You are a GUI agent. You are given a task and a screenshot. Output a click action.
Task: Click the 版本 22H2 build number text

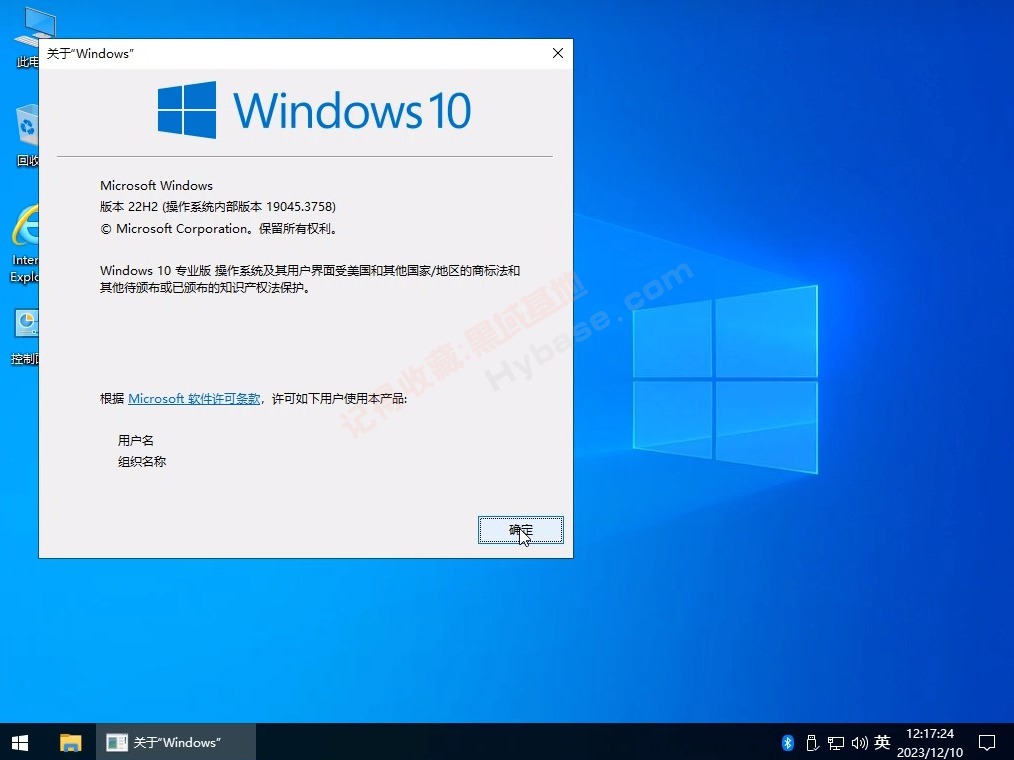coord(218,206)
